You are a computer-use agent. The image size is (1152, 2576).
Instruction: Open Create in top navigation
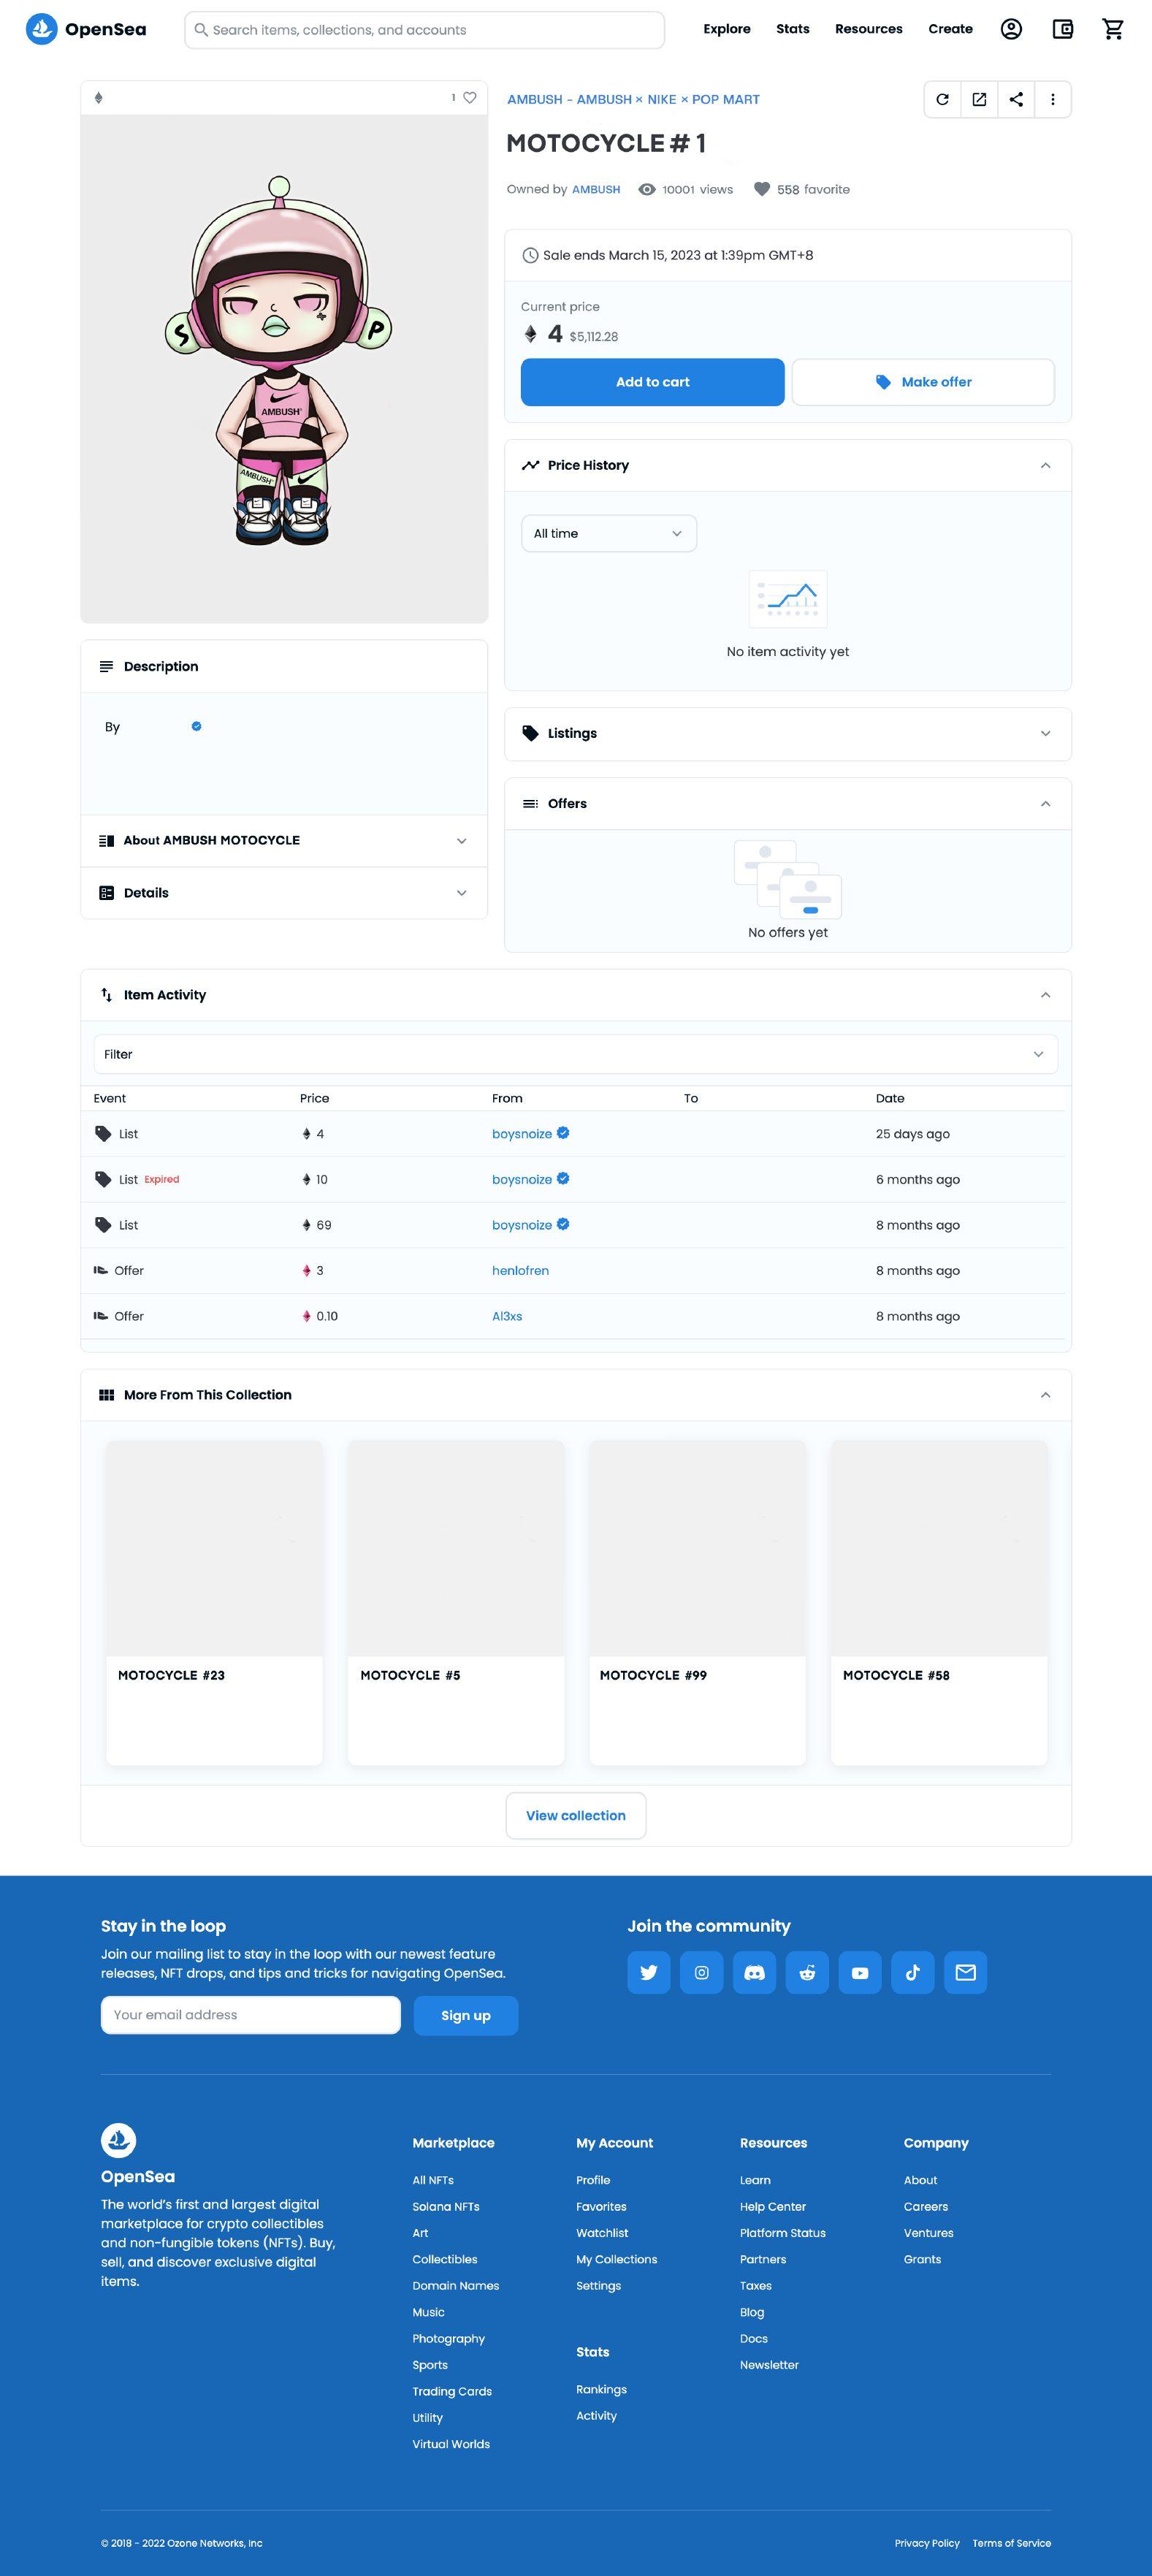(950, 29)
